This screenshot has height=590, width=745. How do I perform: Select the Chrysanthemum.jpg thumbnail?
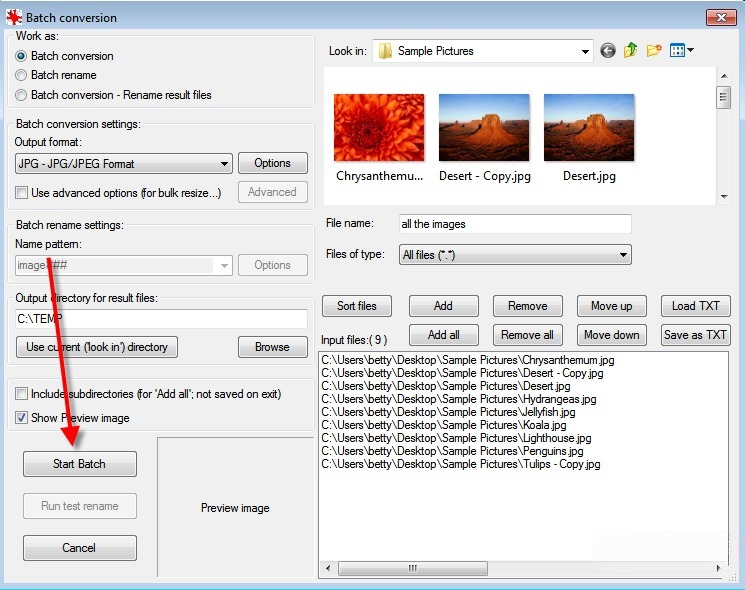tap(379, 129)
